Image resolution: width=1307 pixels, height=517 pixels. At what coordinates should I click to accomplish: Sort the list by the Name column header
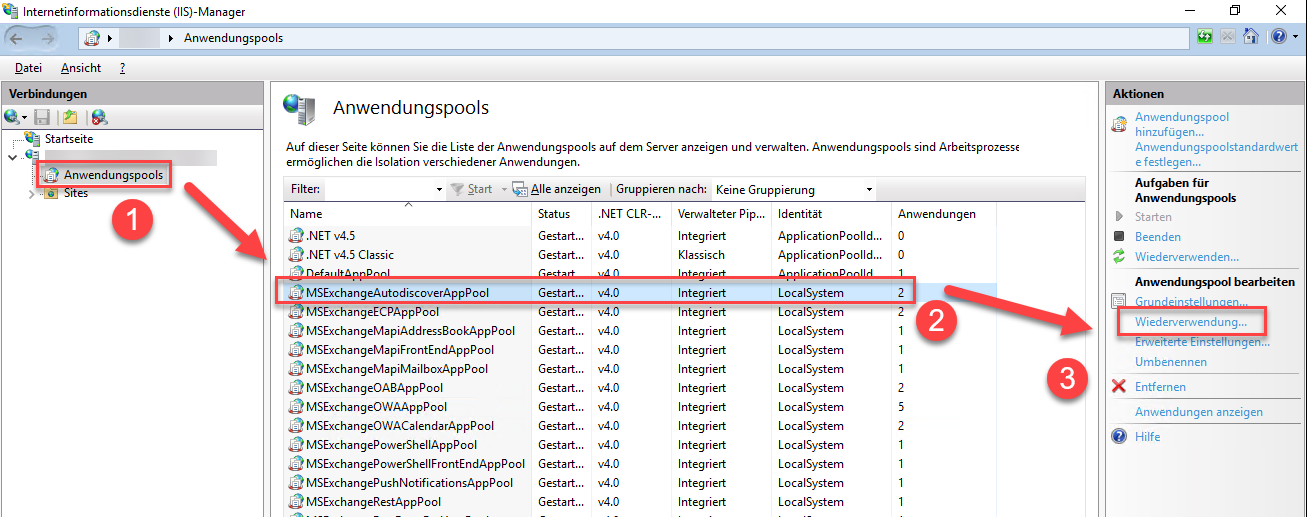coord(408,213)
